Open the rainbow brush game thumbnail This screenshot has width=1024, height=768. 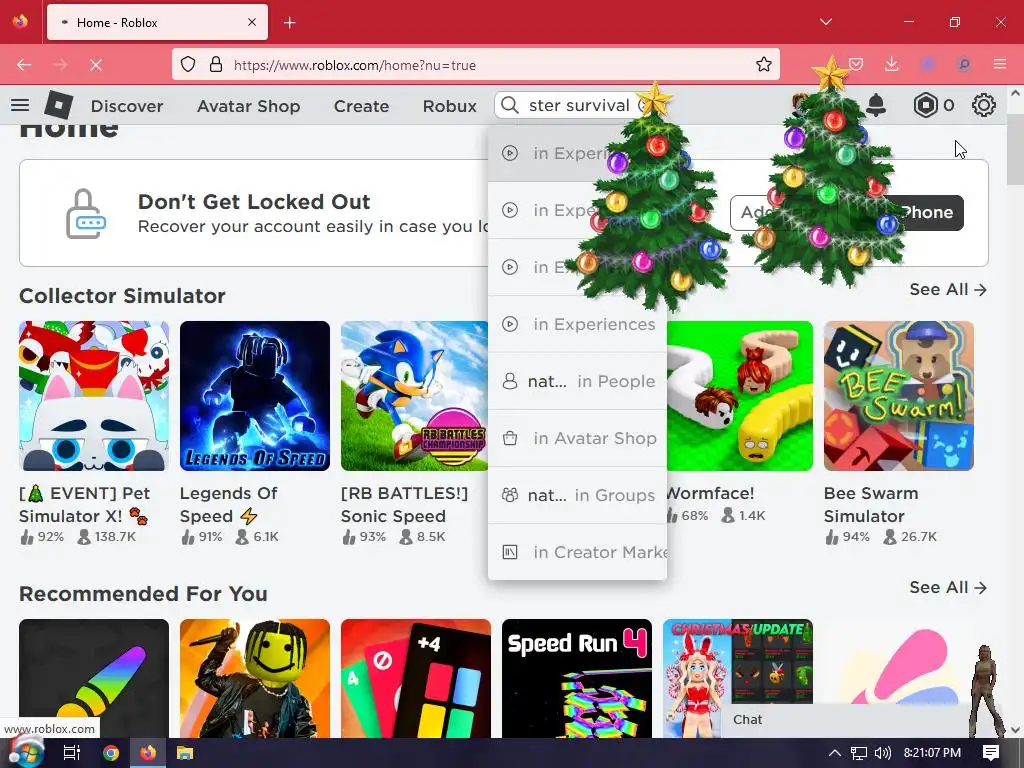94,678
